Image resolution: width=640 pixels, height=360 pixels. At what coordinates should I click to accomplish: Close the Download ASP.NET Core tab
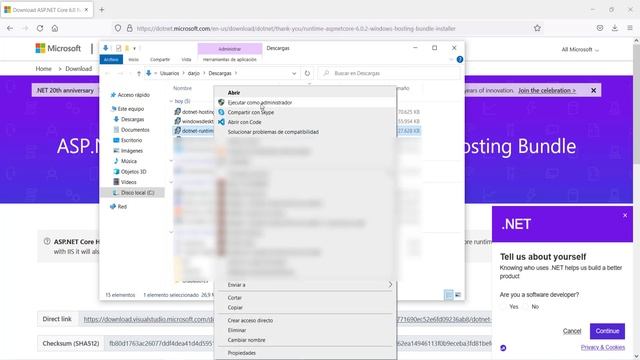coord(86,9)
